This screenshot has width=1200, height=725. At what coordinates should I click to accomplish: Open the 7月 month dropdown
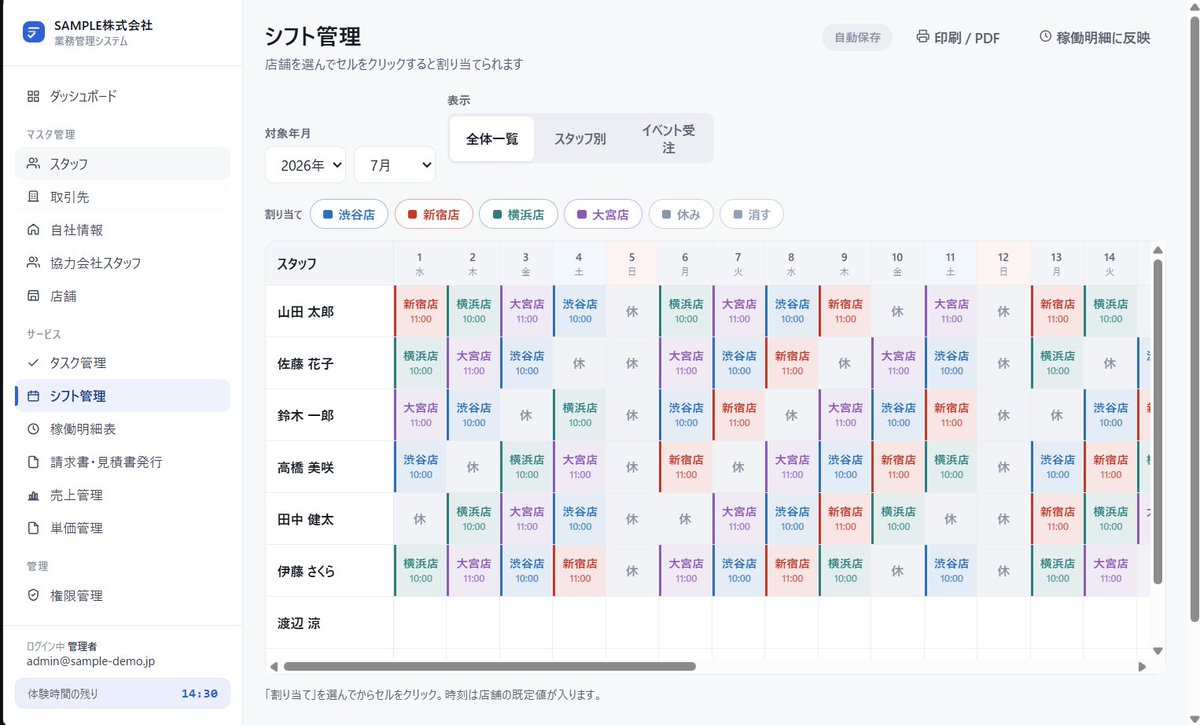point(394,165)
